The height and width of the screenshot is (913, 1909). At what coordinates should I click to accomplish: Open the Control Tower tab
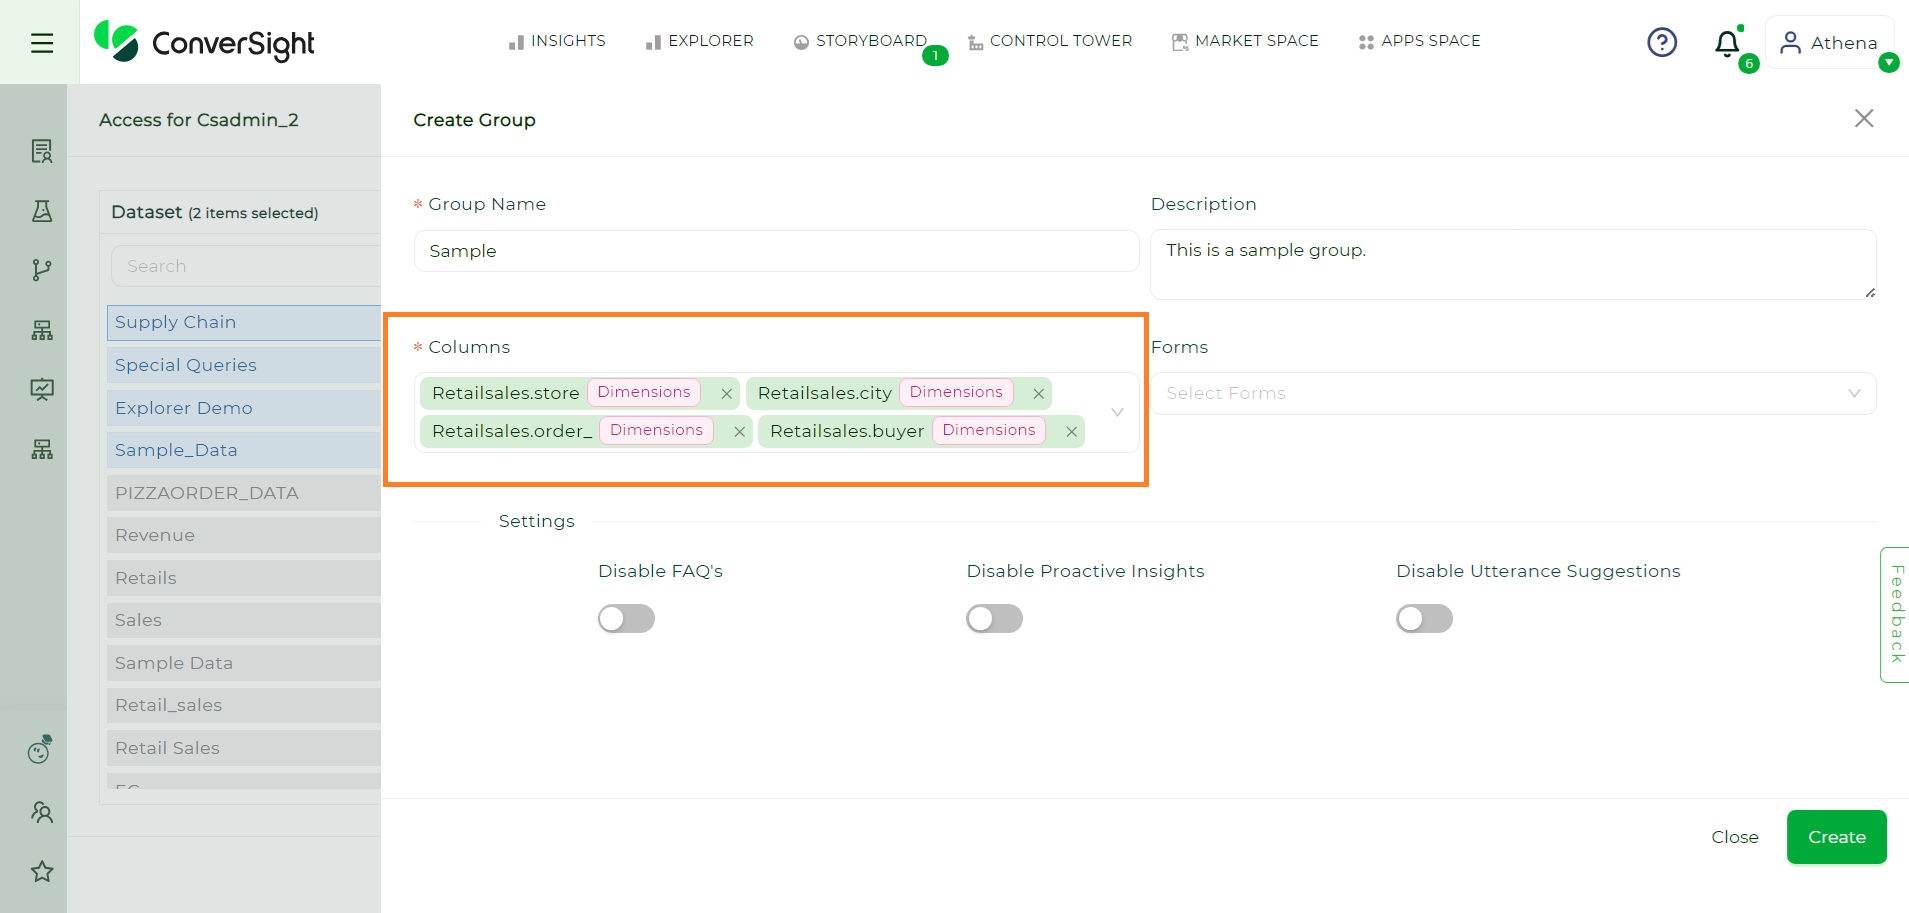coord(1050,41)
